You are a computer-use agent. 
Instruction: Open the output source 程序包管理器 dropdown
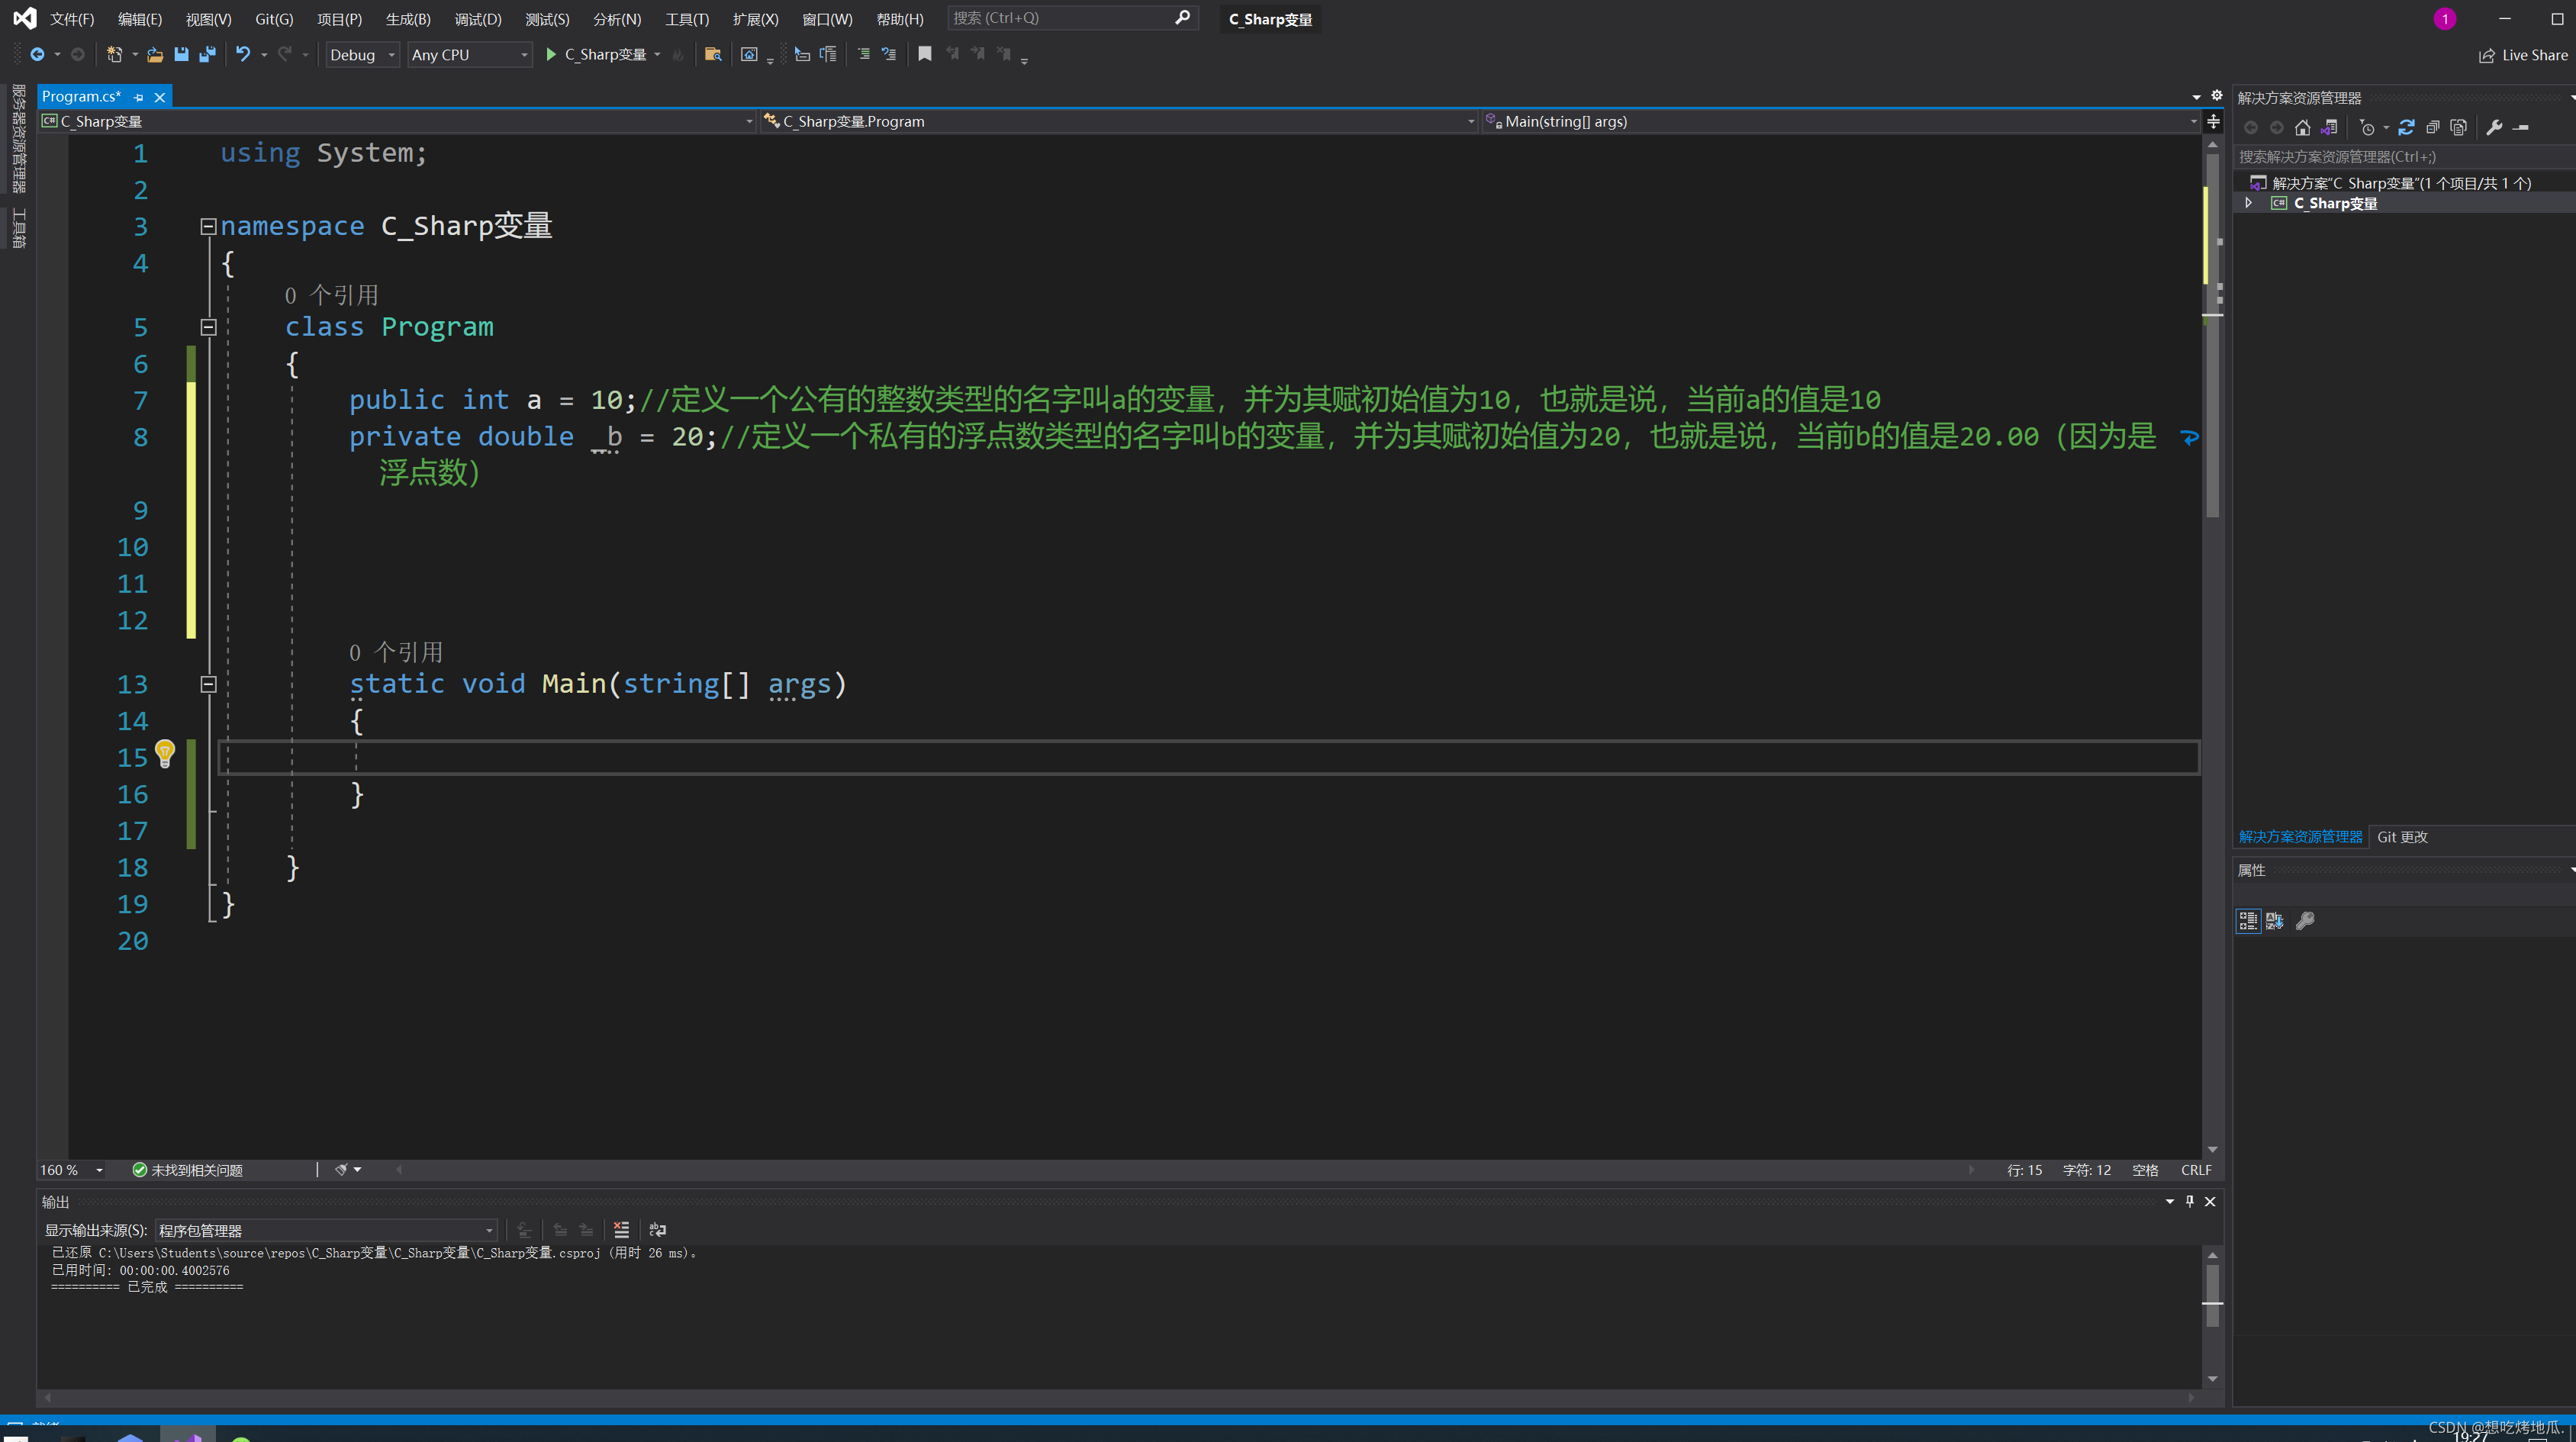326,1230
